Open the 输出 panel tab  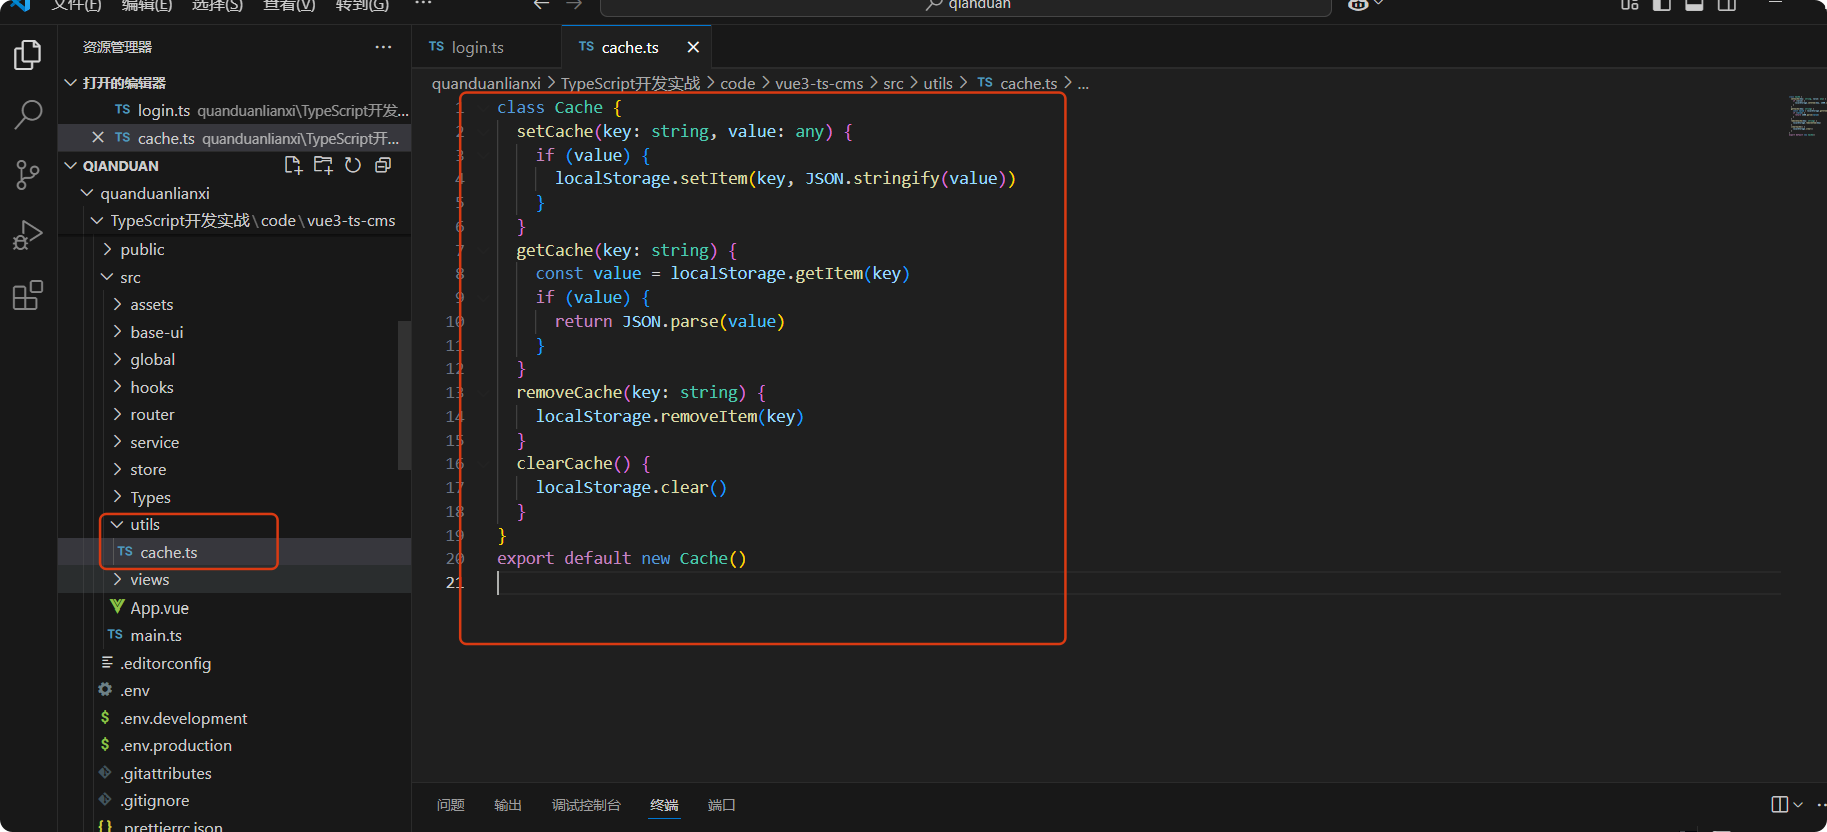point(508,805)
